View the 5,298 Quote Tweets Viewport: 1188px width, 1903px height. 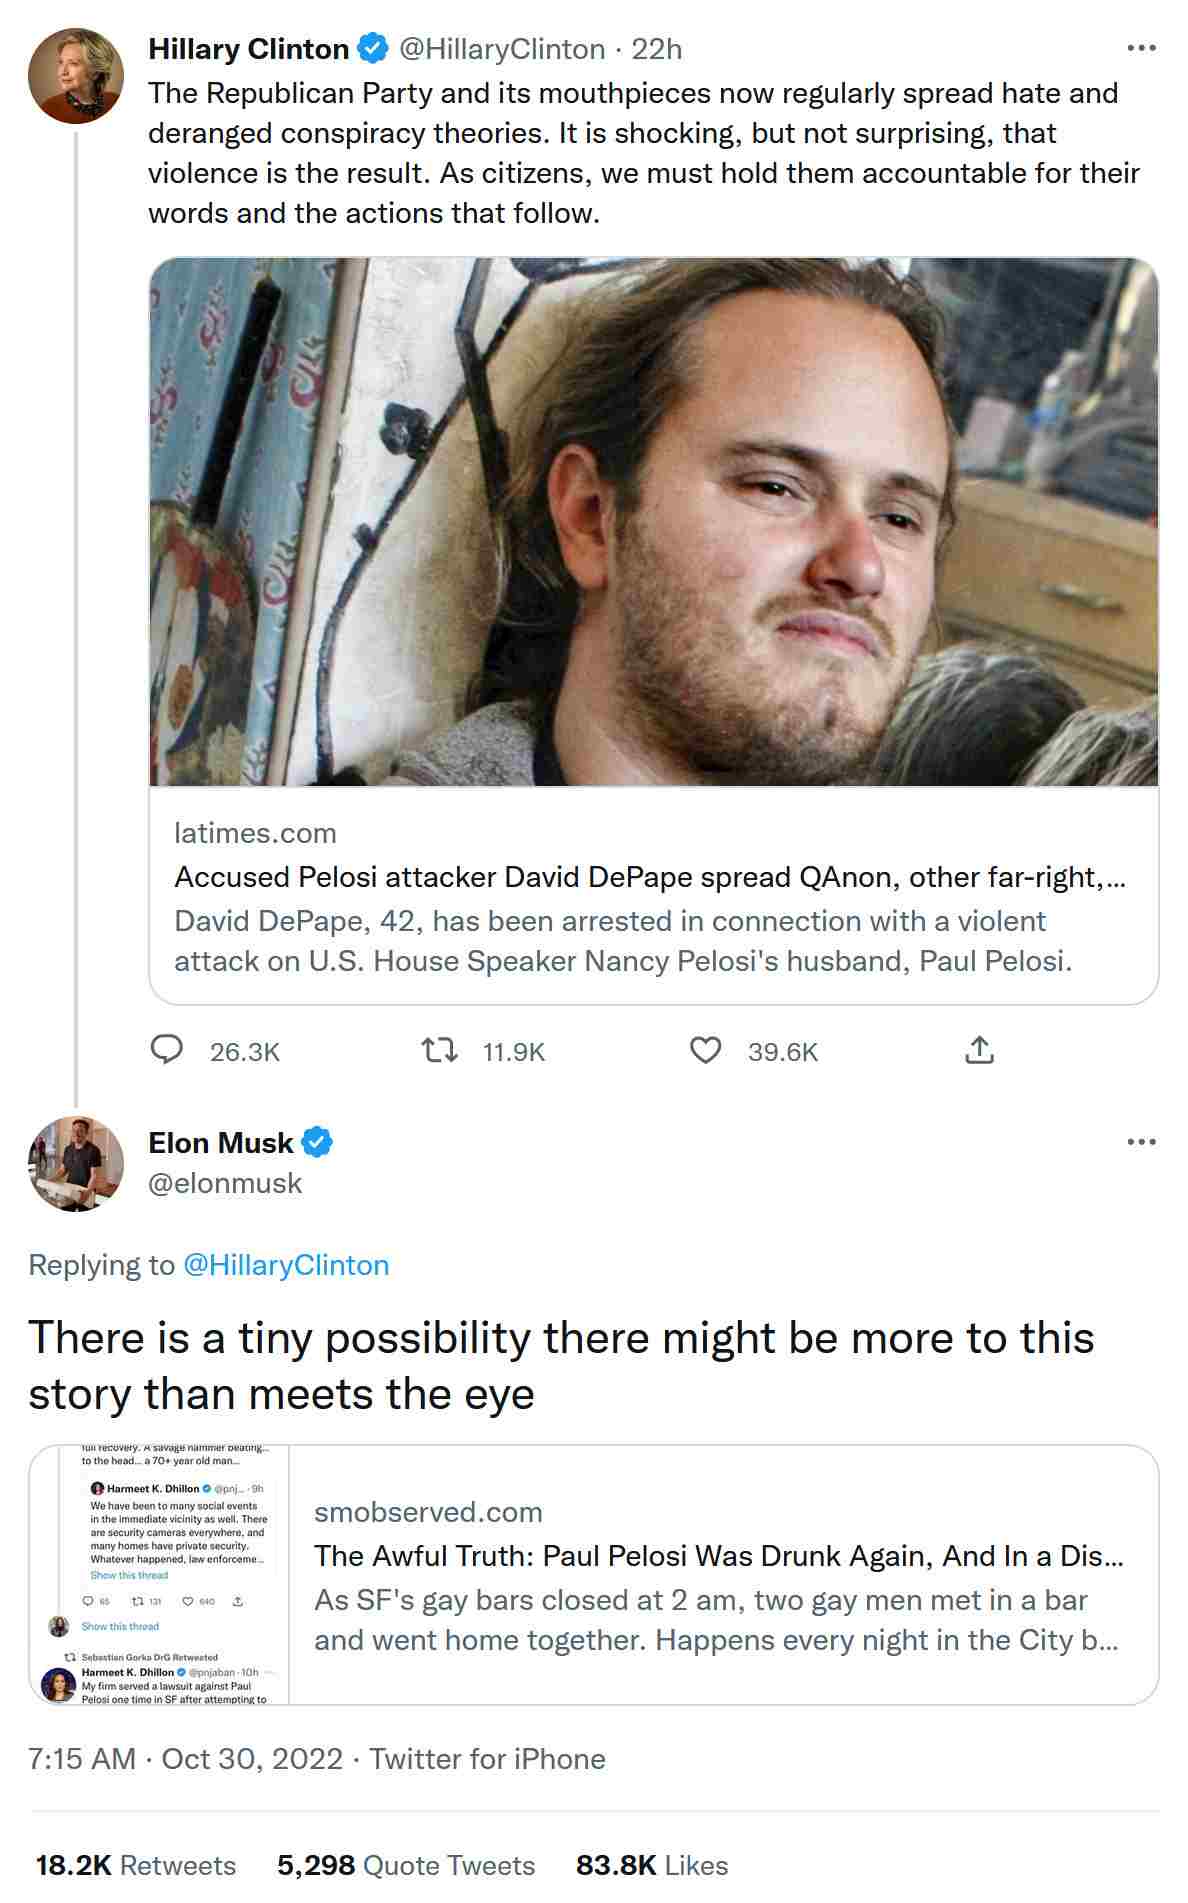pyautogui.click(x=406, y=1865)
